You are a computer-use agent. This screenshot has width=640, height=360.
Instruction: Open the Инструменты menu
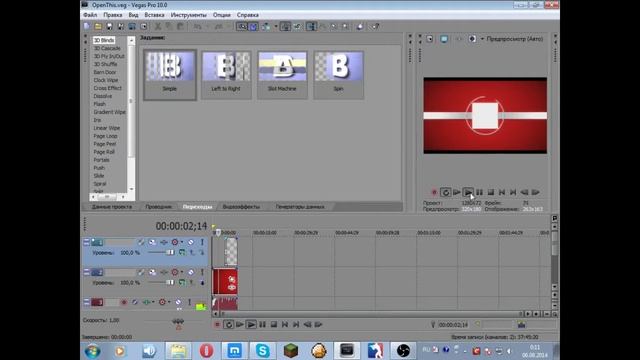click(x=189, y=15)
